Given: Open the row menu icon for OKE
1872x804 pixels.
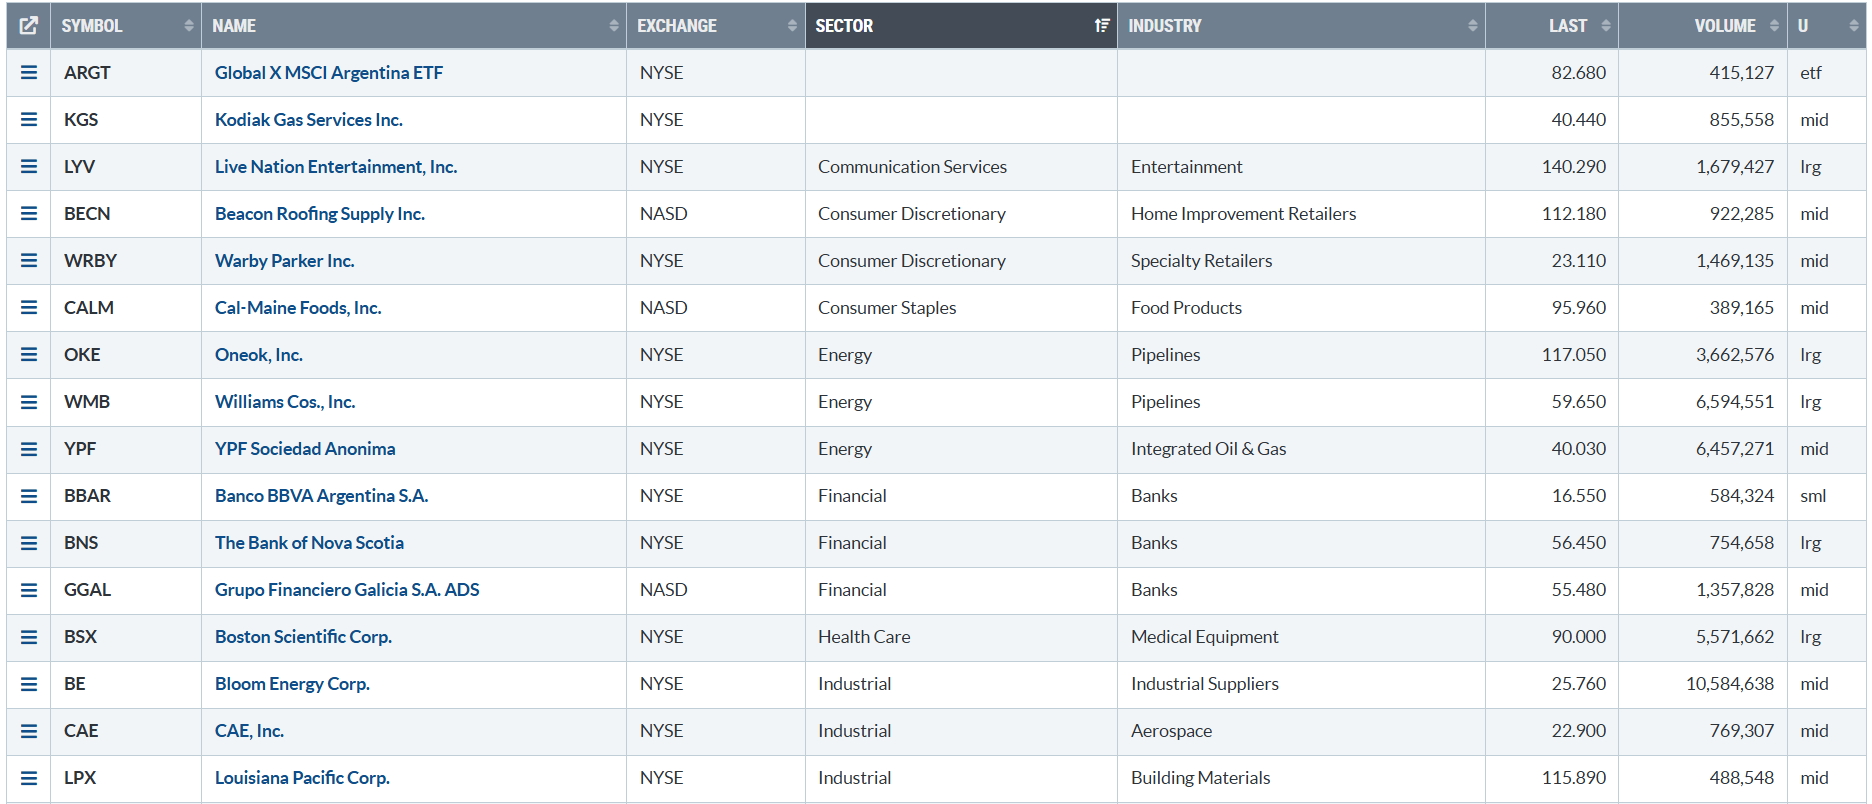Looking at the screenshot, I should [29, 355].
